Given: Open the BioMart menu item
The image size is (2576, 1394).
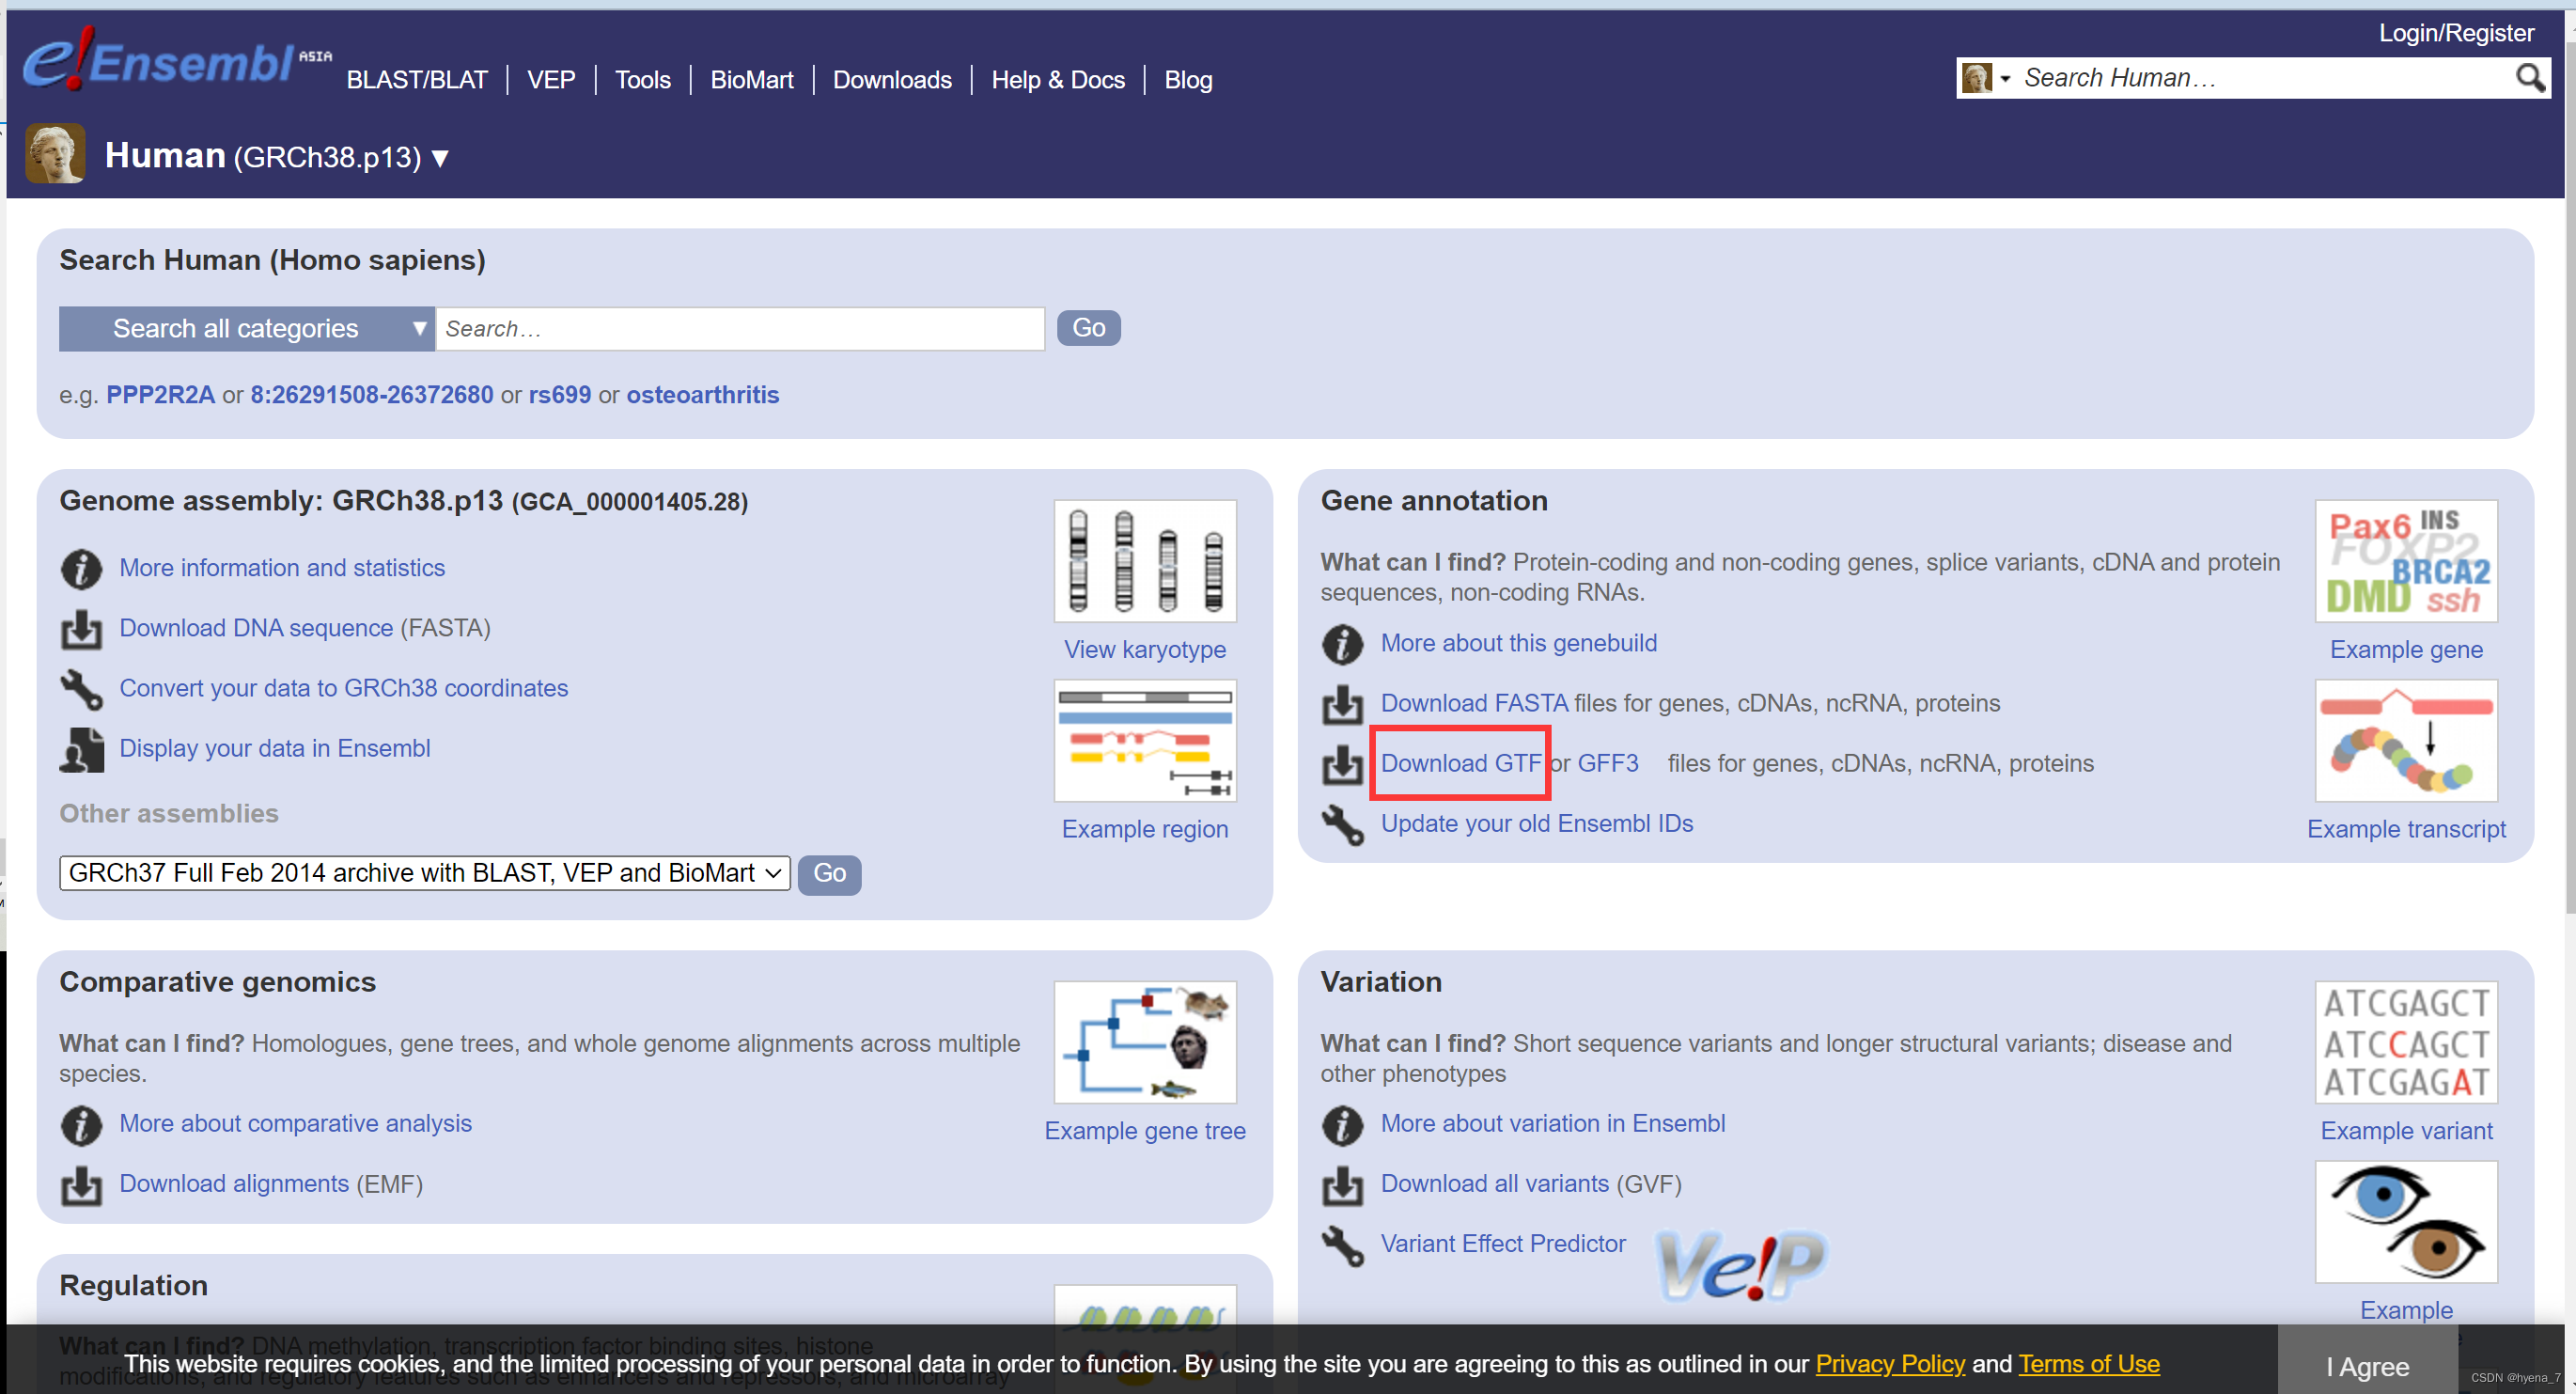Looking at the screenshot, I should click(751, 80).
